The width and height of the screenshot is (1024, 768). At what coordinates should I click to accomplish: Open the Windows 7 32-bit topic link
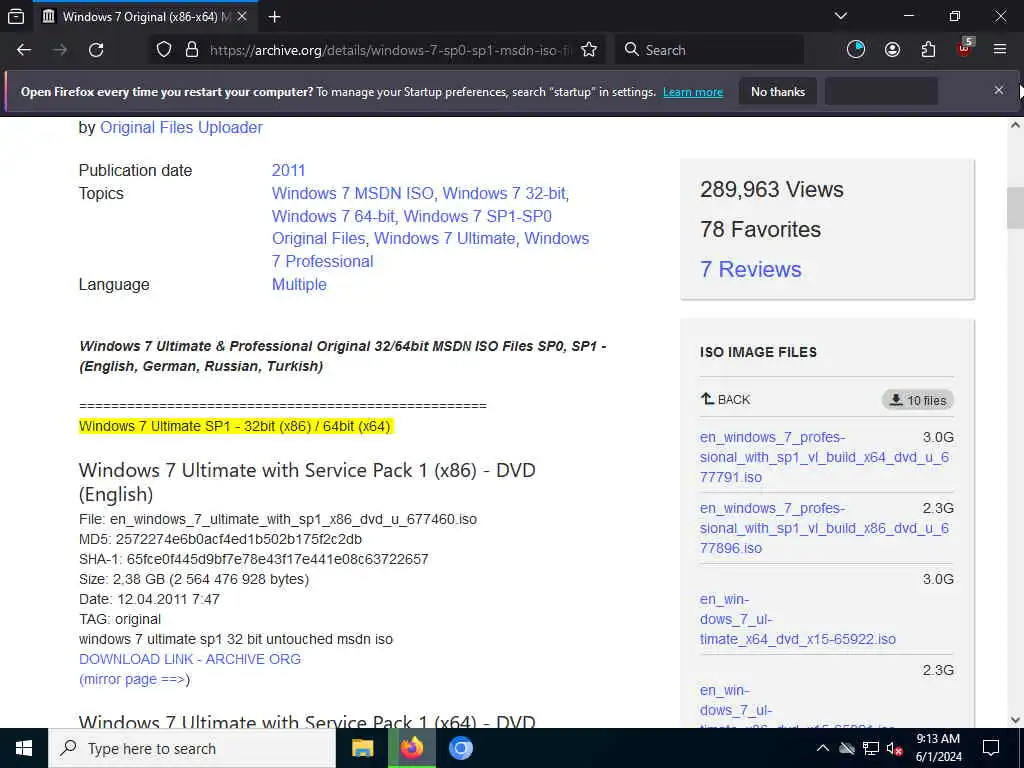pyautogui.click(x=504, y=193)
